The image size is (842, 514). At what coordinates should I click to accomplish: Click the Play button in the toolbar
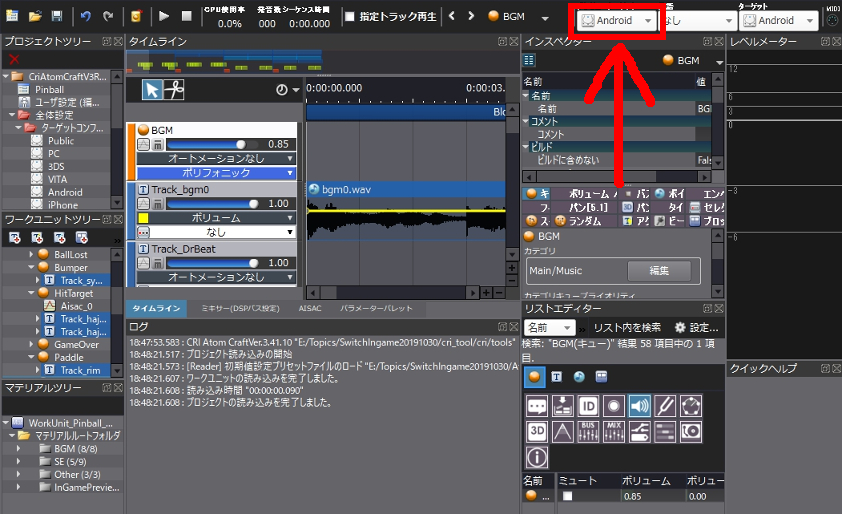[x=163, y=17]
